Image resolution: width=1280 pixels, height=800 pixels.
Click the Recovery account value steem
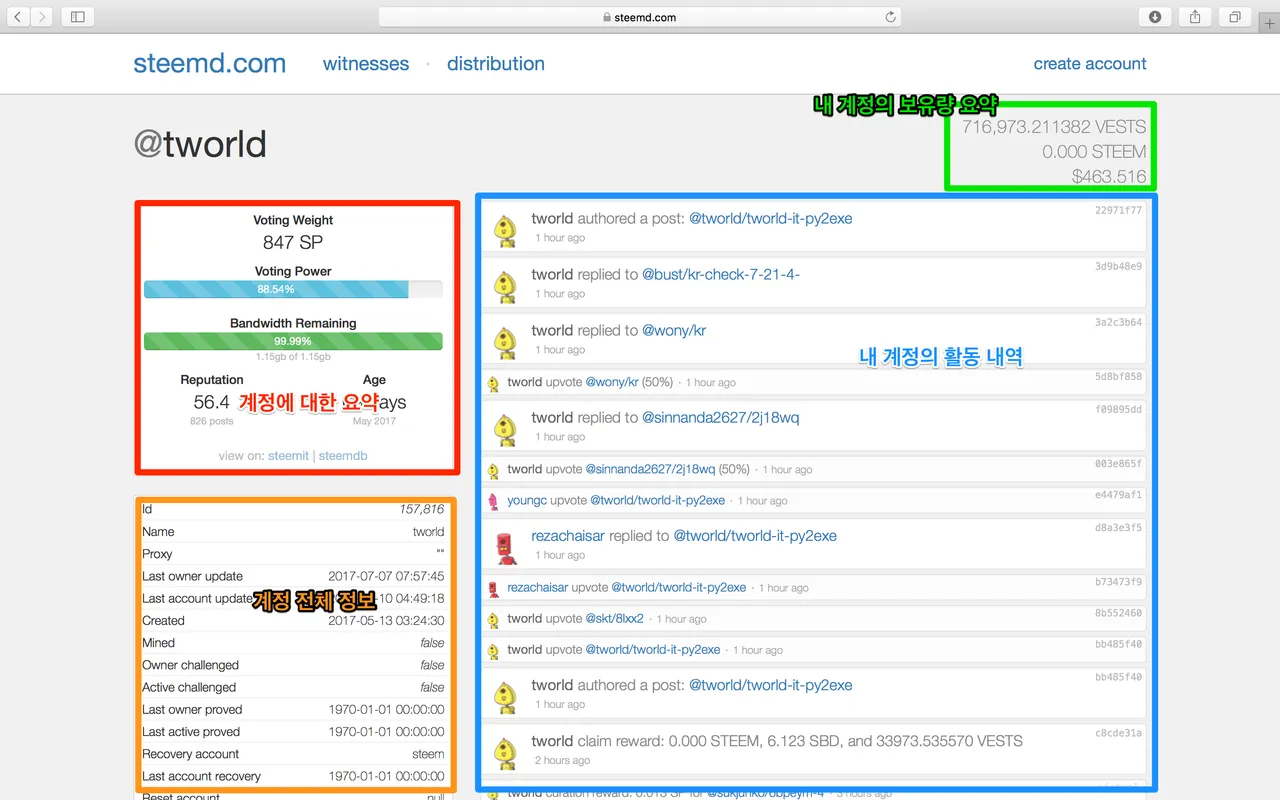[428, 754]
